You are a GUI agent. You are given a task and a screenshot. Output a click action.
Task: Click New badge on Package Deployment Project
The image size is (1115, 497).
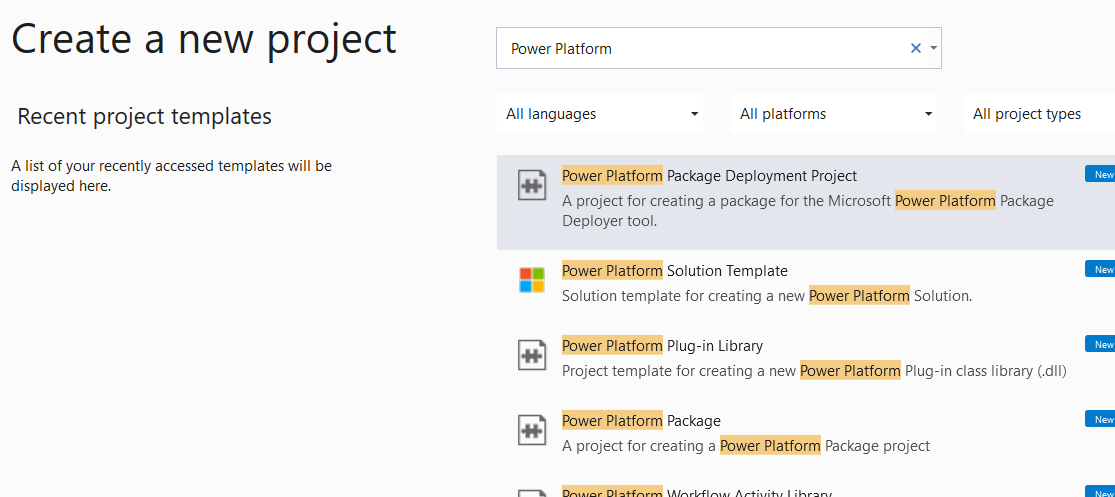[1101, 174]
